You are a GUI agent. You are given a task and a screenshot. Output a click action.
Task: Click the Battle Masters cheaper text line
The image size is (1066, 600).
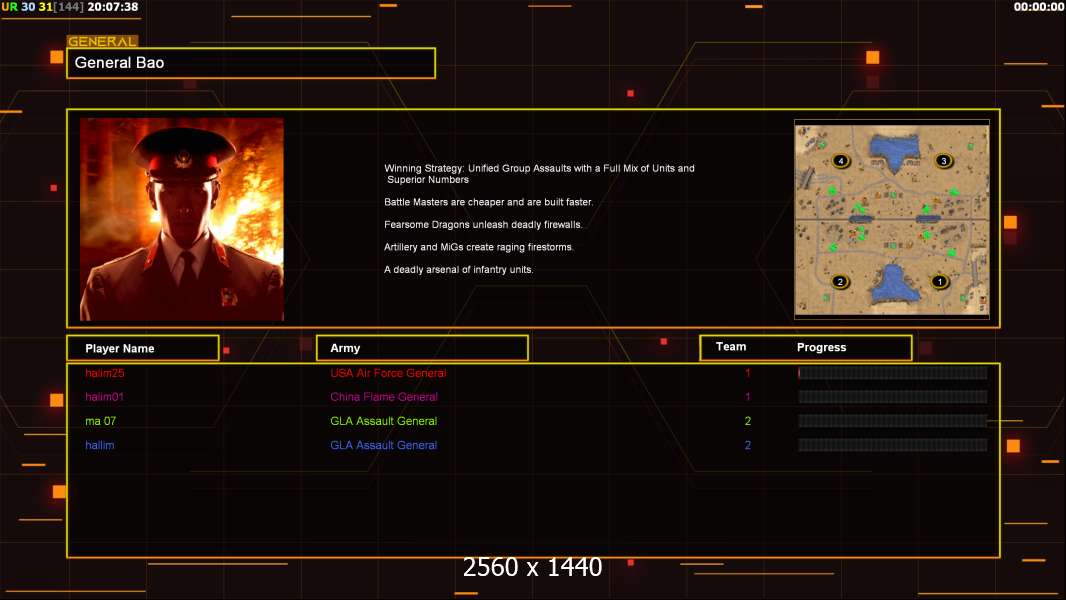tap(488, 202)
